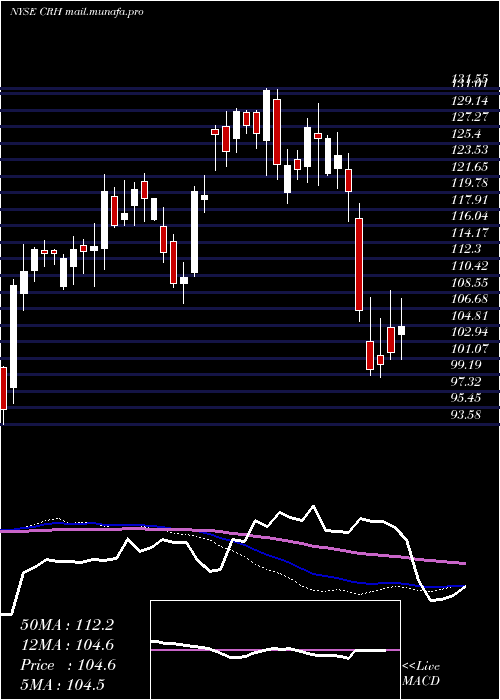
Task: Click the 131.55 price axis label
Action: (469, 78)
